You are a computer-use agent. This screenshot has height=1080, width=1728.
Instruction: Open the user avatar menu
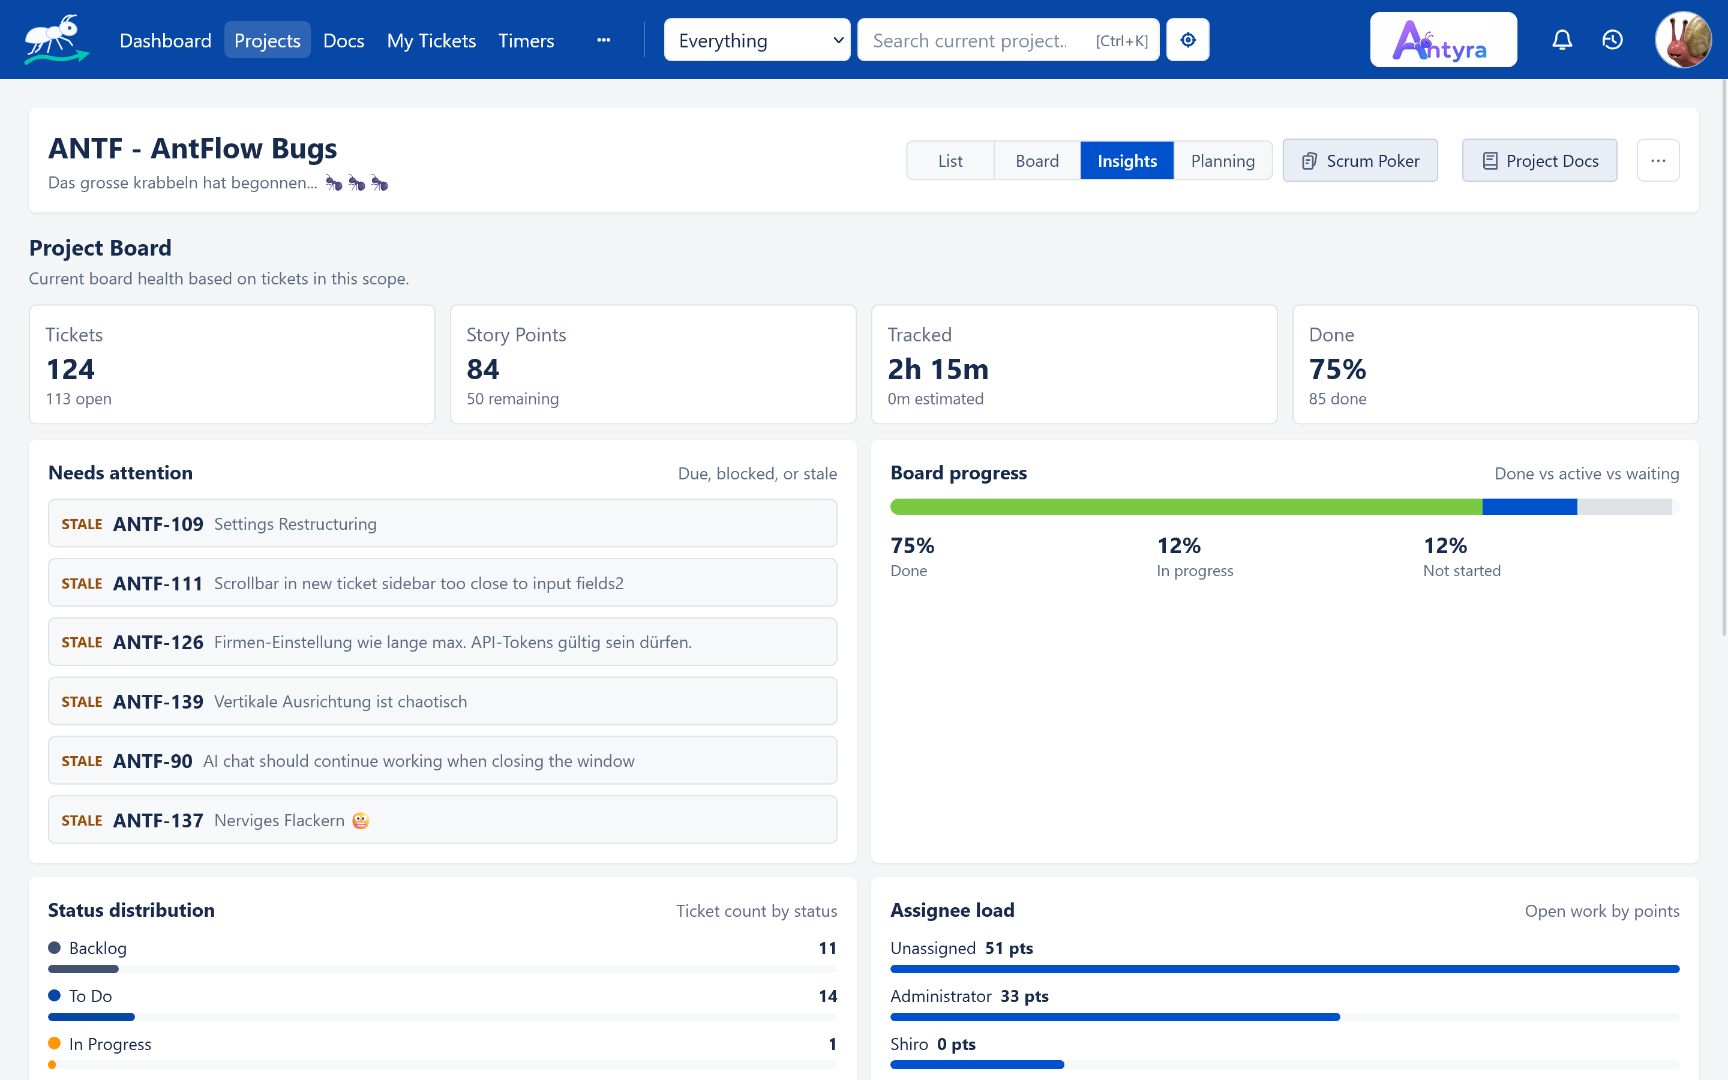1683,40
